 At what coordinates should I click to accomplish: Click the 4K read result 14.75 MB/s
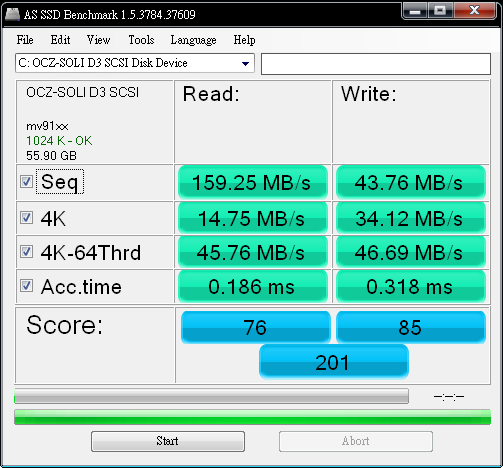tap(253, 218)
